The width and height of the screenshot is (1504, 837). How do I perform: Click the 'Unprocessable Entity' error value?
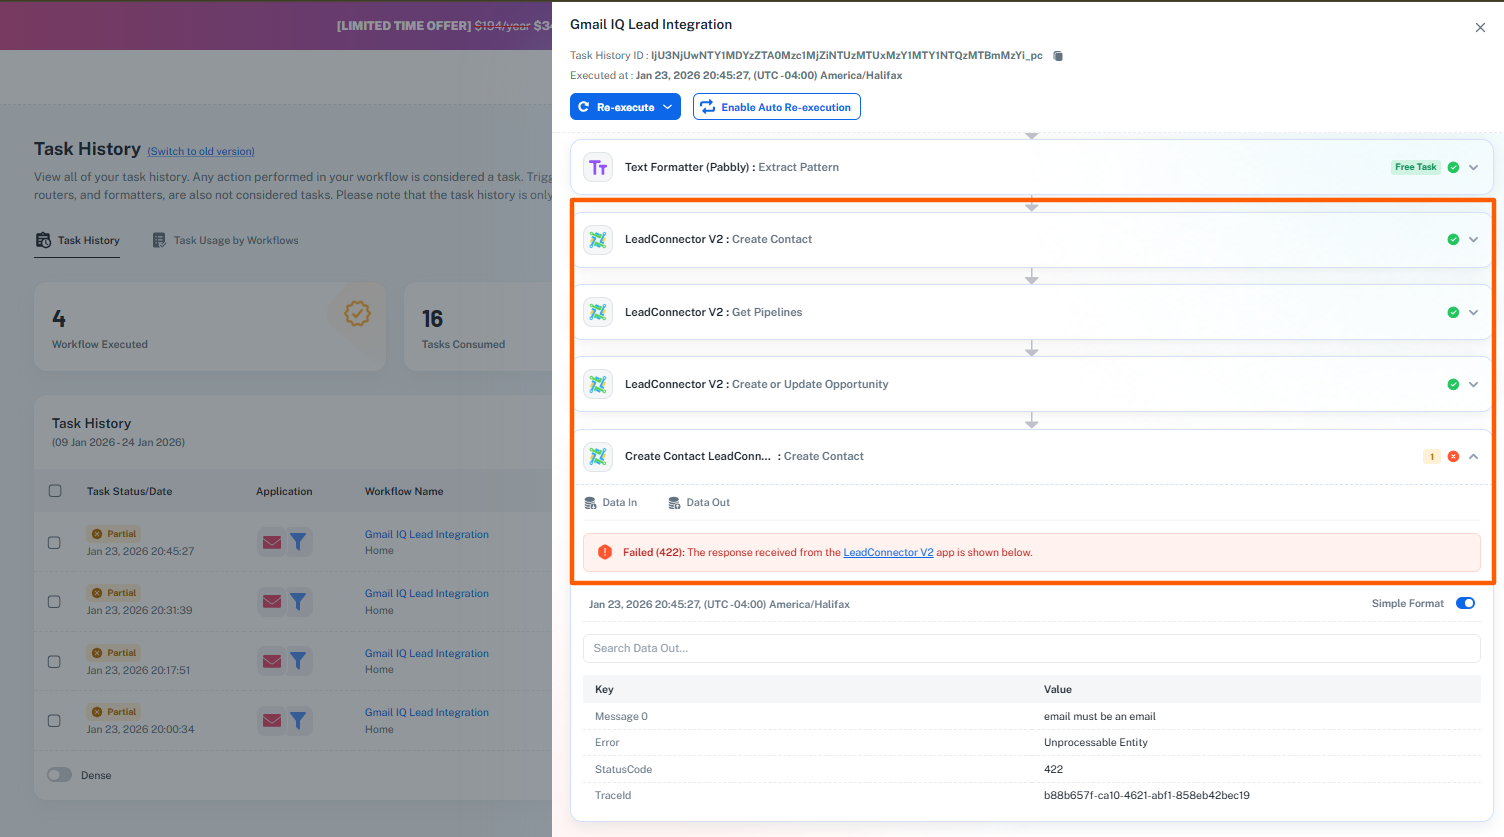[x=1095, y=742]
